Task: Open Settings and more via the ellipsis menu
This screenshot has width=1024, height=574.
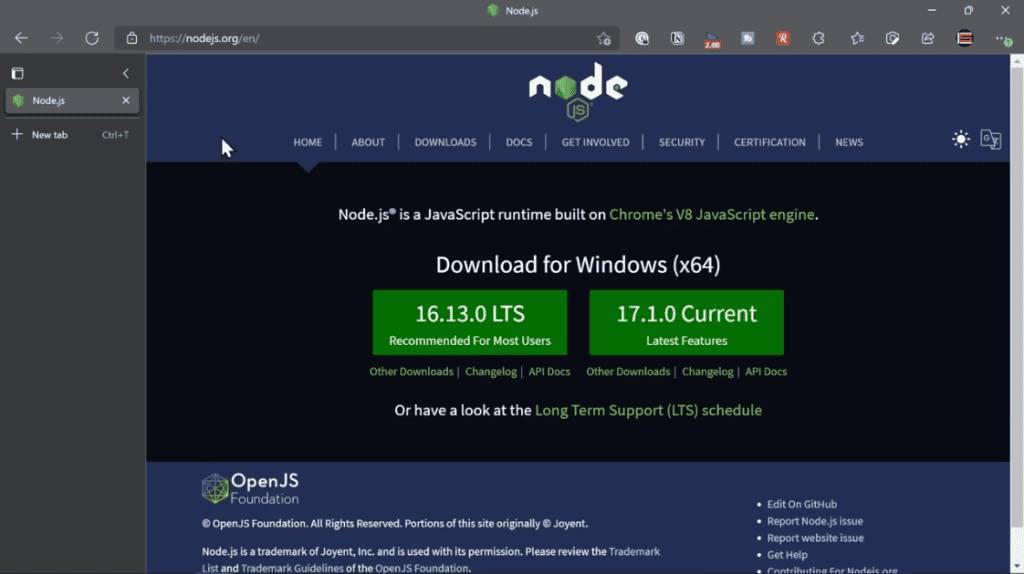Action: pos(1003,39)
